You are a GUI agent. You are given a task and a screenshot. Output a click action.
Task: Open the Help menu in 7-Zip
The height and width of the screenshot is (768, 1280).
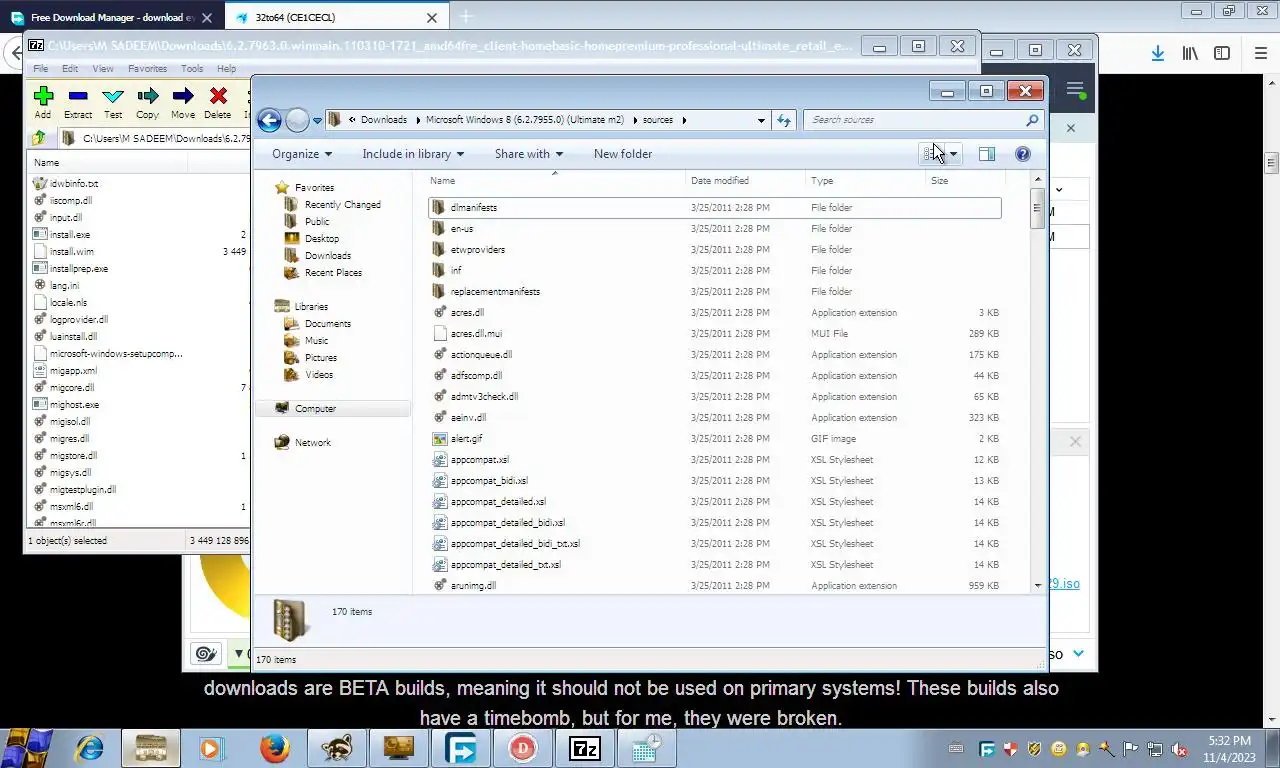pos(227,69)
